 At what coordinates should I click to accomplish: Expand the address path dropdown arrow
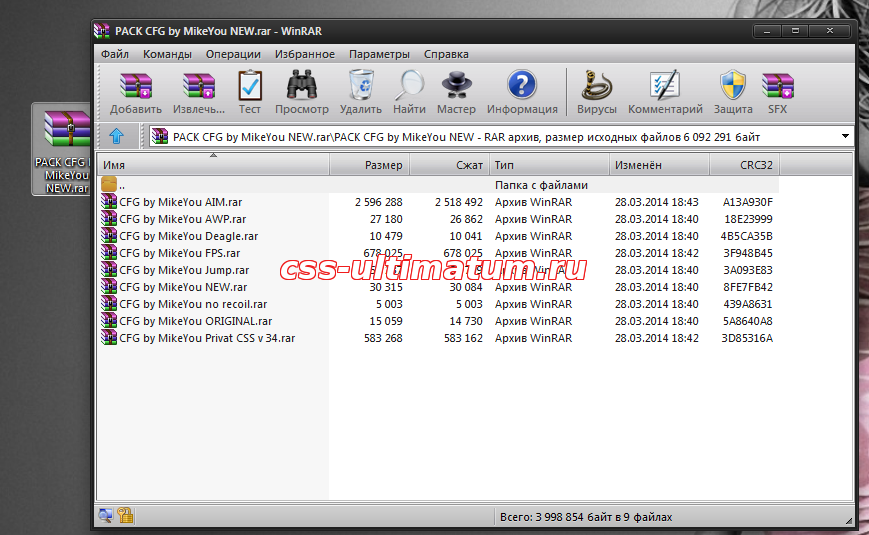(x=845, y=136)
